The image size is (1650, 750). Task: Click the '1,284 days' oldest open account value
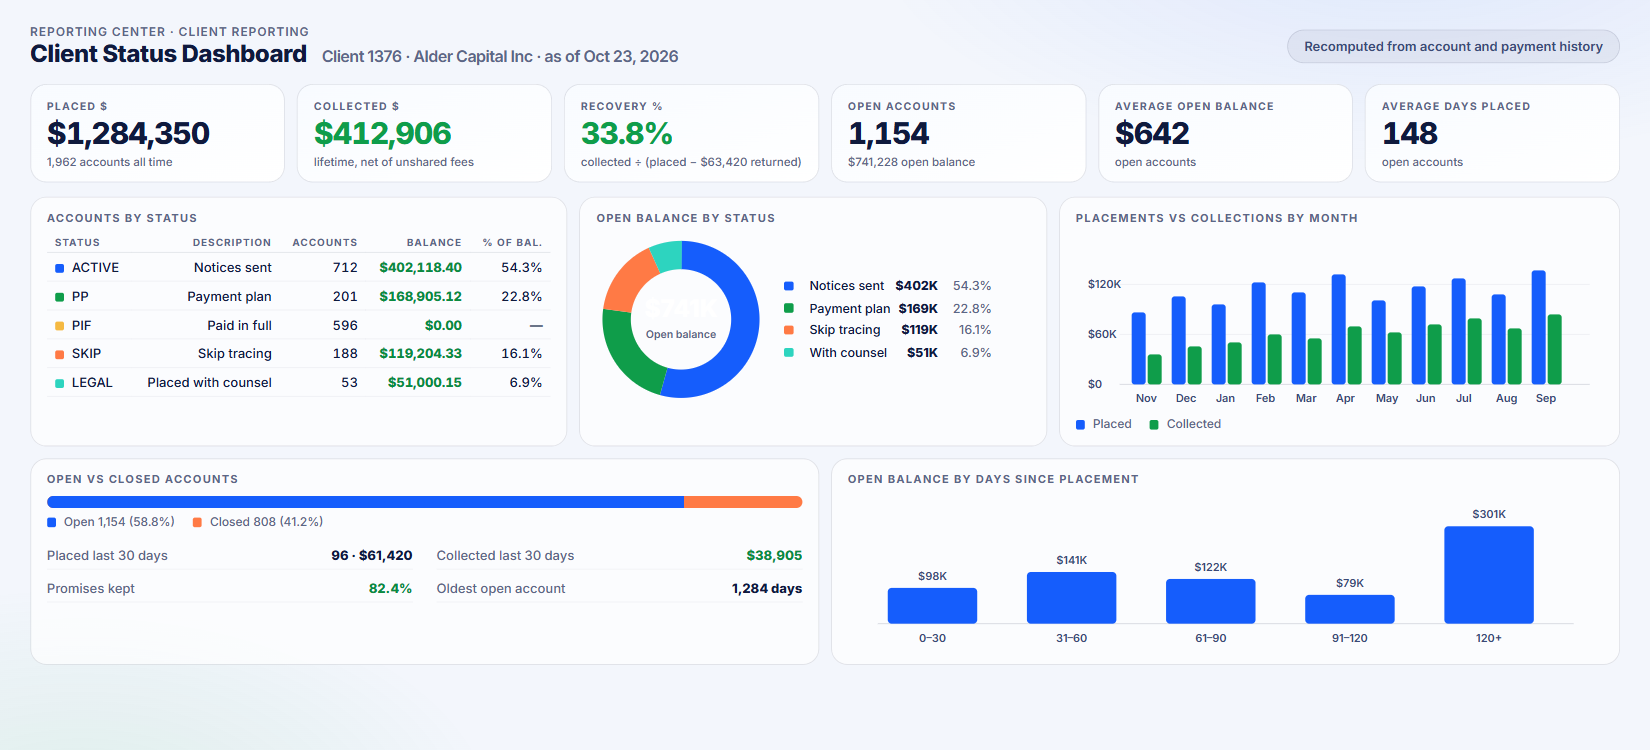click(767, 589)
